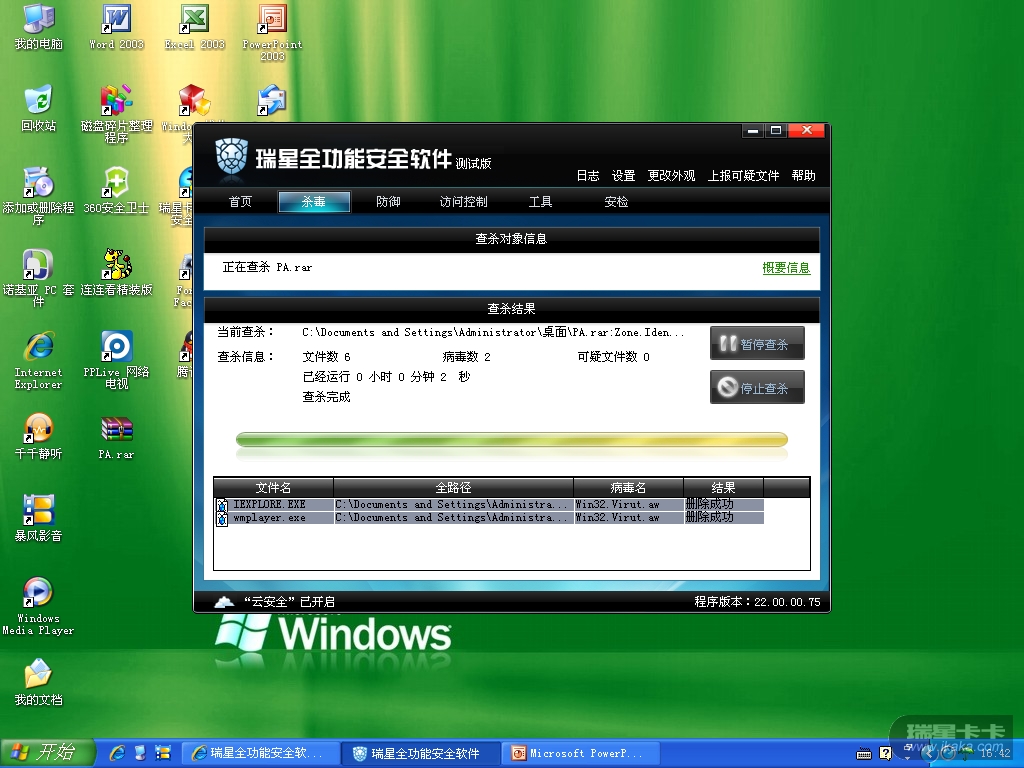1024x768 pixels.
Task: Open the 我的电脑 desktop icon
Action: pyautogui.click(x=38, y=27)
